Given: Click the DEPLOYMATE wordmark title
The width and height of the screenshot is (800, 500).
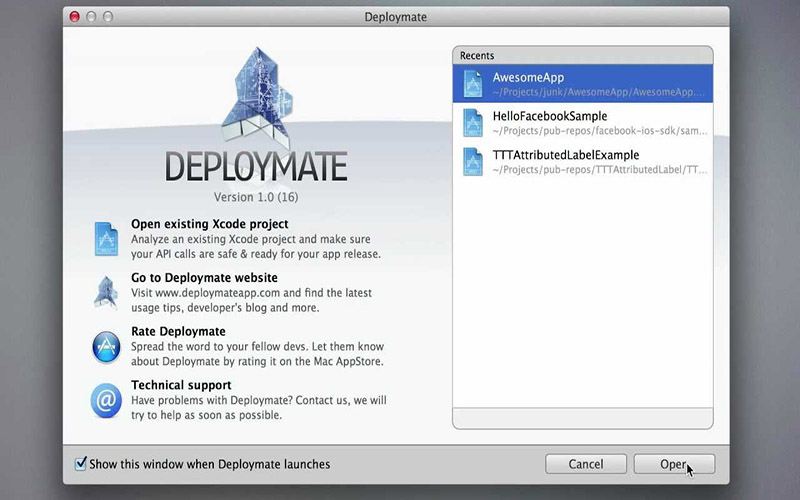Looking at the screenshot, I should pyautogui.click(x=256, y=166).
